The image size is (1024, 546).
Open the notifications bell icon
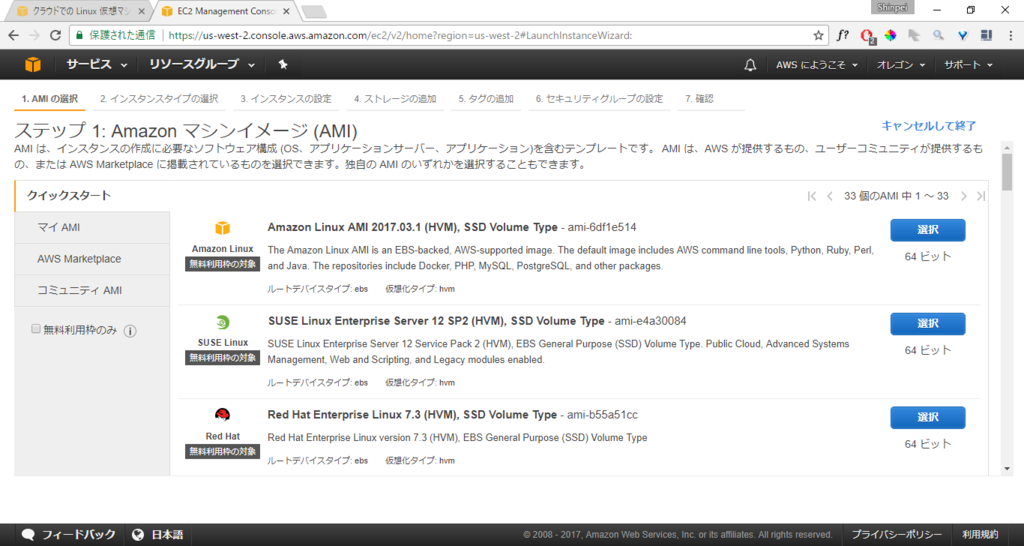click(x=750, y=65)
